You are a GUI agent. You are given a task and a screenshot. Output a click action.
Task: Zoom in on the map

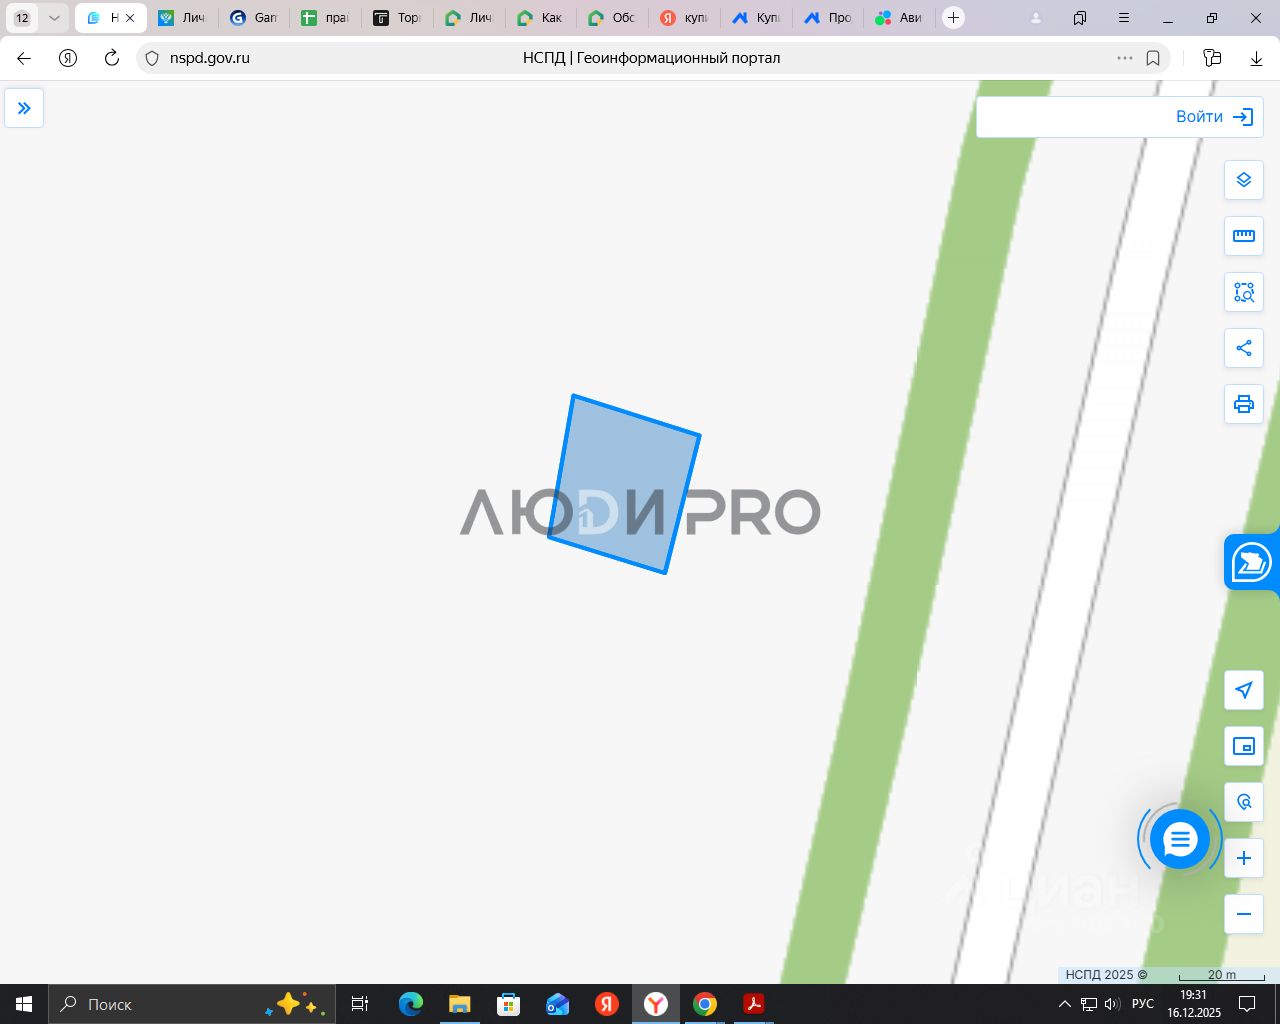[x=1244, y=858]
